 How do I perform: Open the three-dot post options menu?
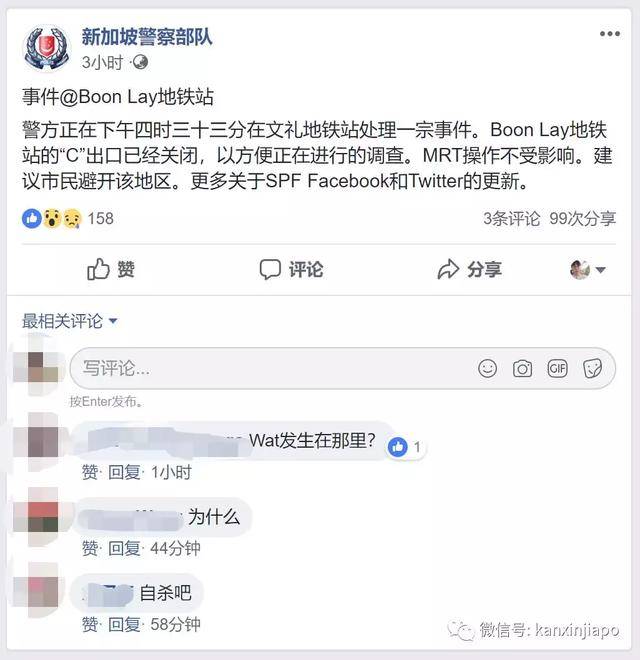610,34
